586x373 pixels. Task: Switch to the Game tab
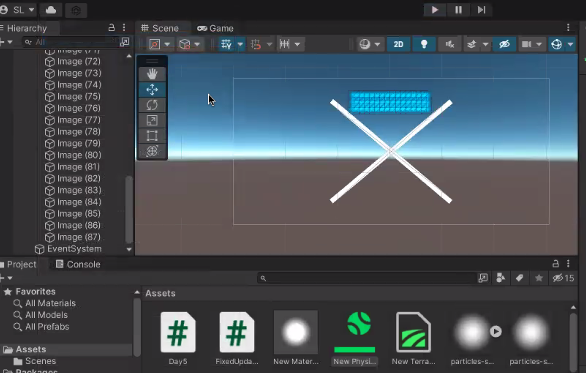coord(216,28)
